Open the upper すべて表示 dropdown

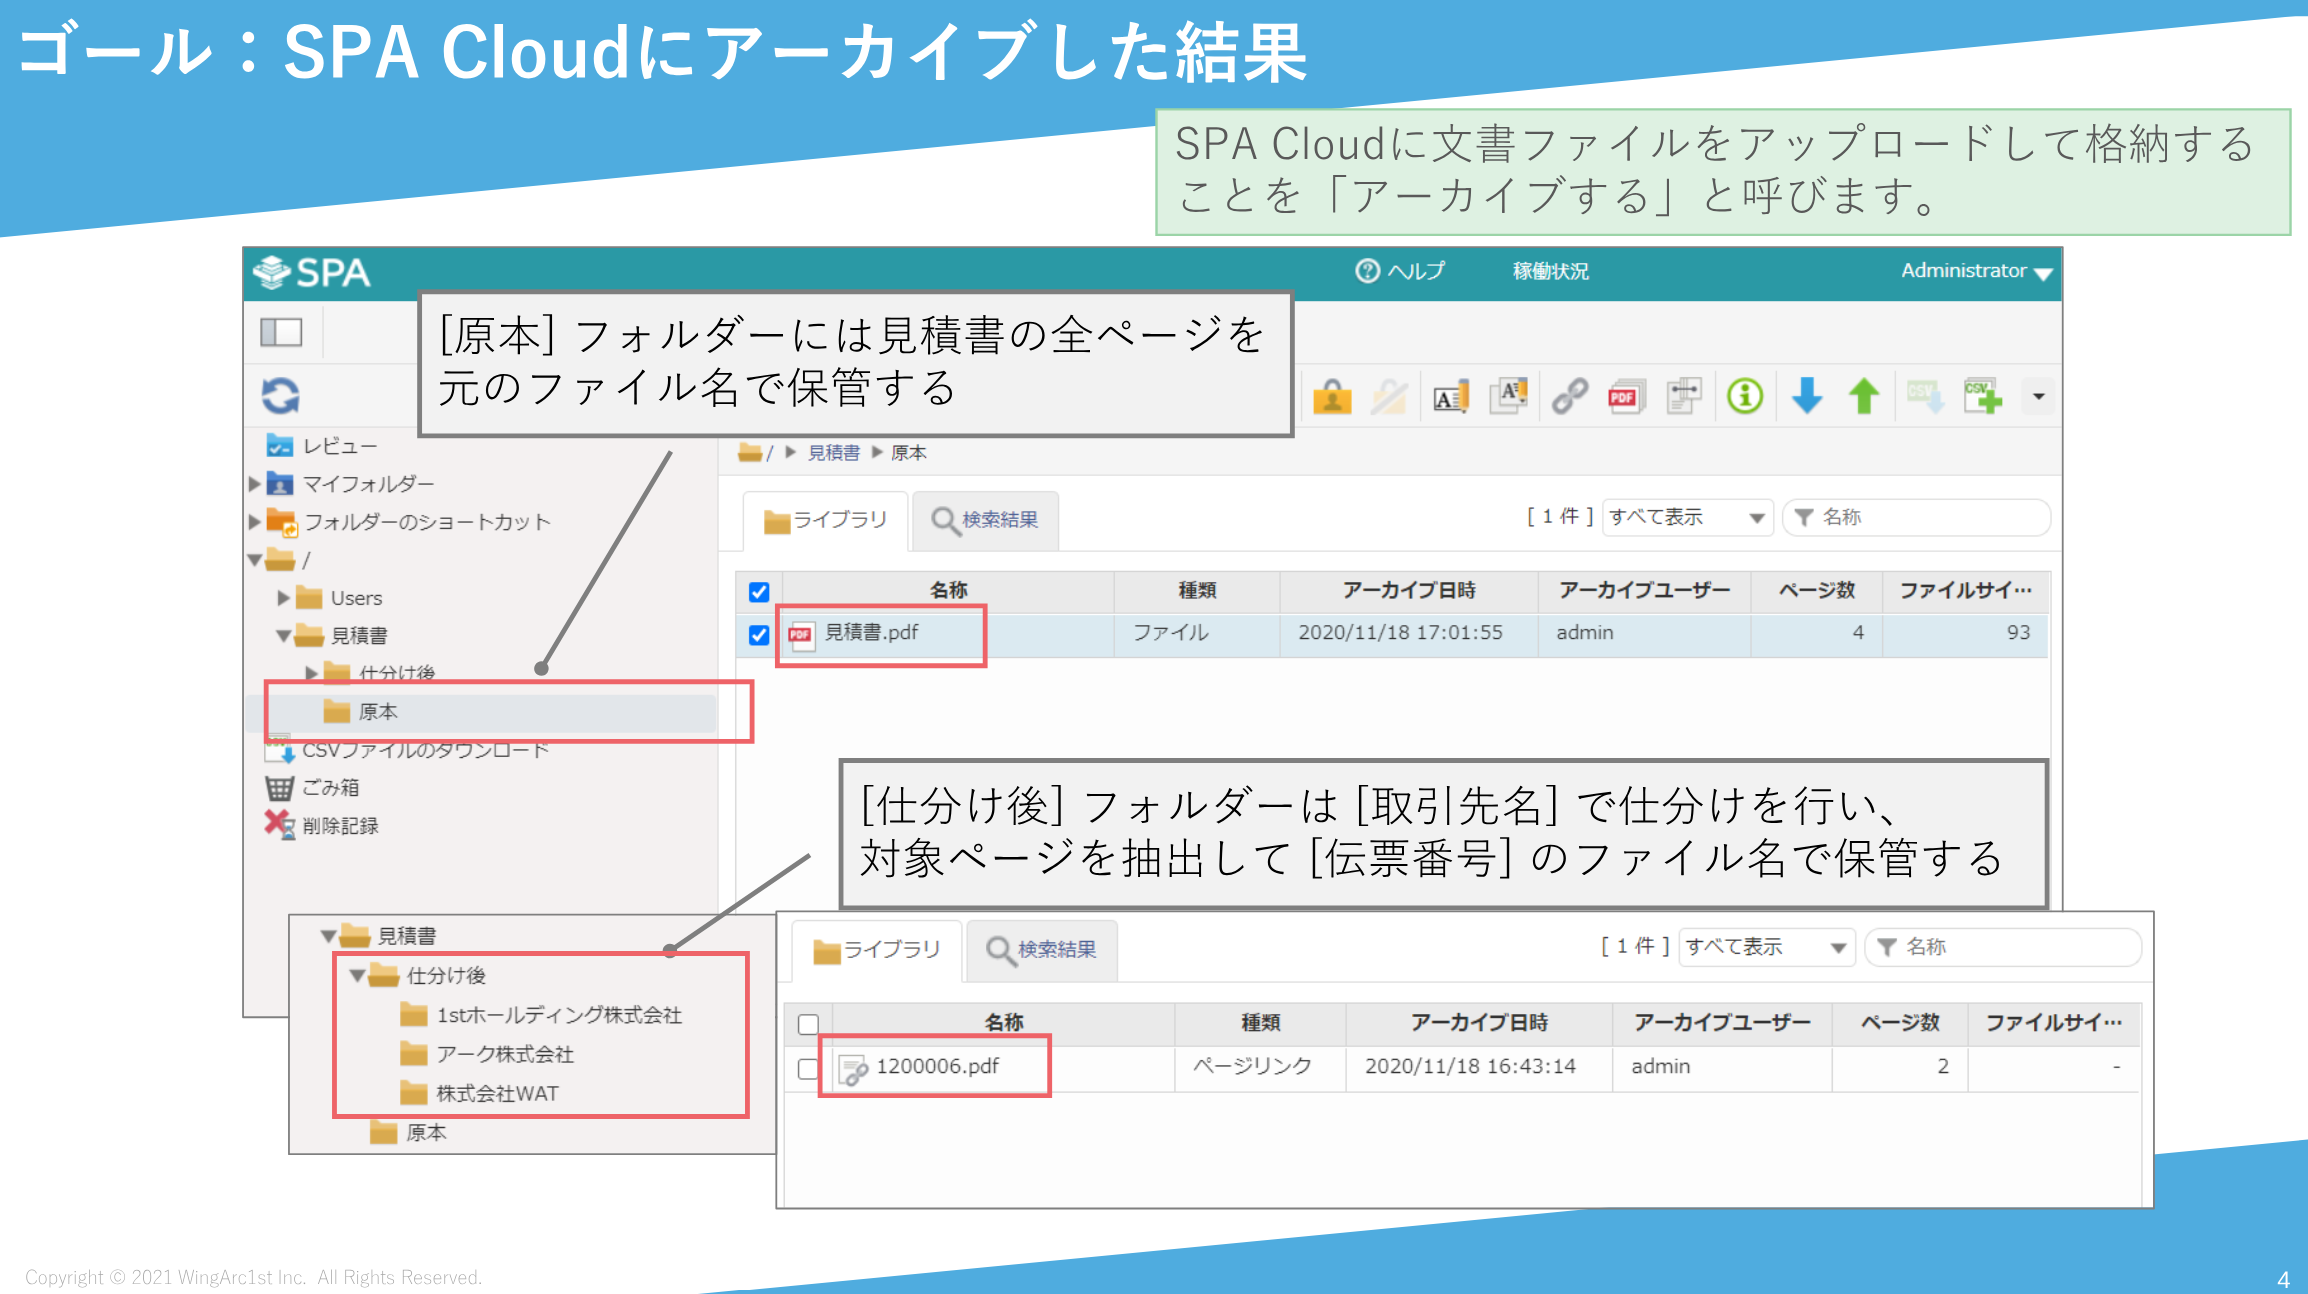pyautogui.click(x=1686, y=517)
